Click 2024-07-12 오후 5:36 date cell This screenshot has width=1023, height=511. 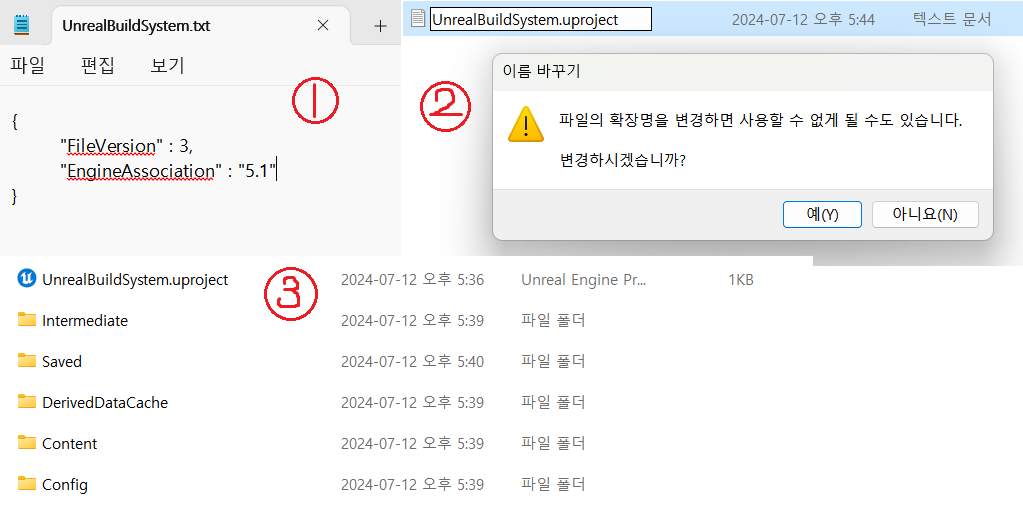[412, 280]
